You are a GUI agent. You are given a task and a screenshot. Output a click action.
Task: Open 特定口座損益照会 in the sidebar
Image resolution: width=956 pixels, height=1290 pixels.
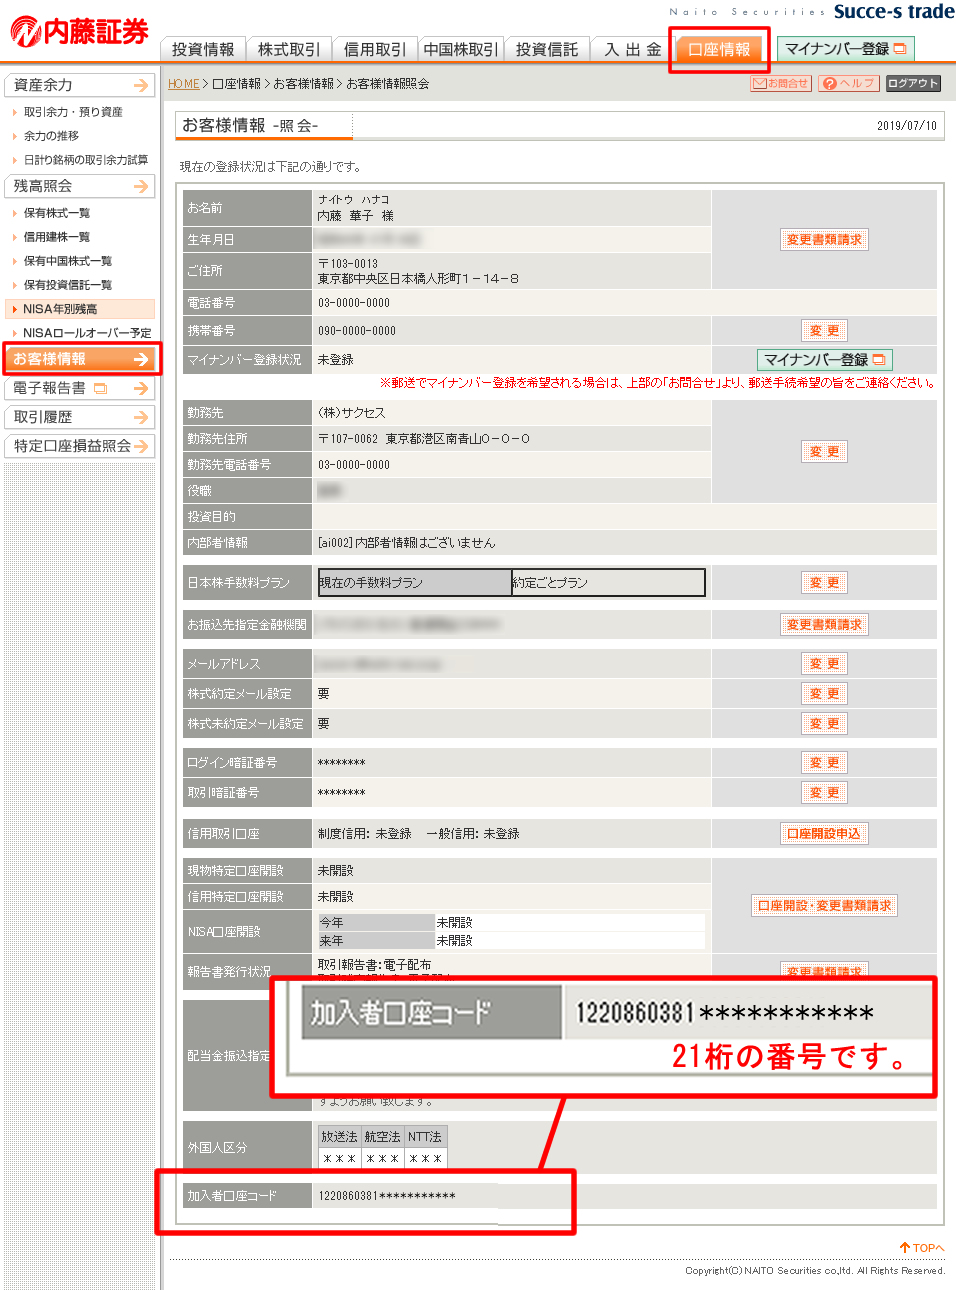tap(80, 447)
